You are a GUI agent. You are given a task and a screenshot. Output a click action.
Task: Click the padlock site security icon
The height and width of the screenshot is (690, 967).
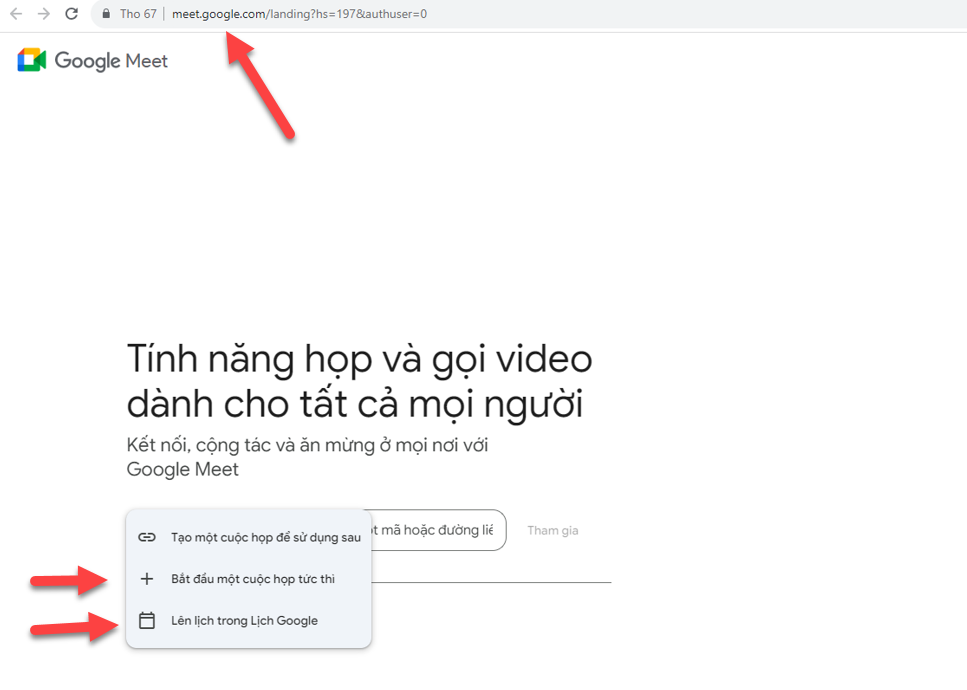pyautogui.click(x=106, y=14)
